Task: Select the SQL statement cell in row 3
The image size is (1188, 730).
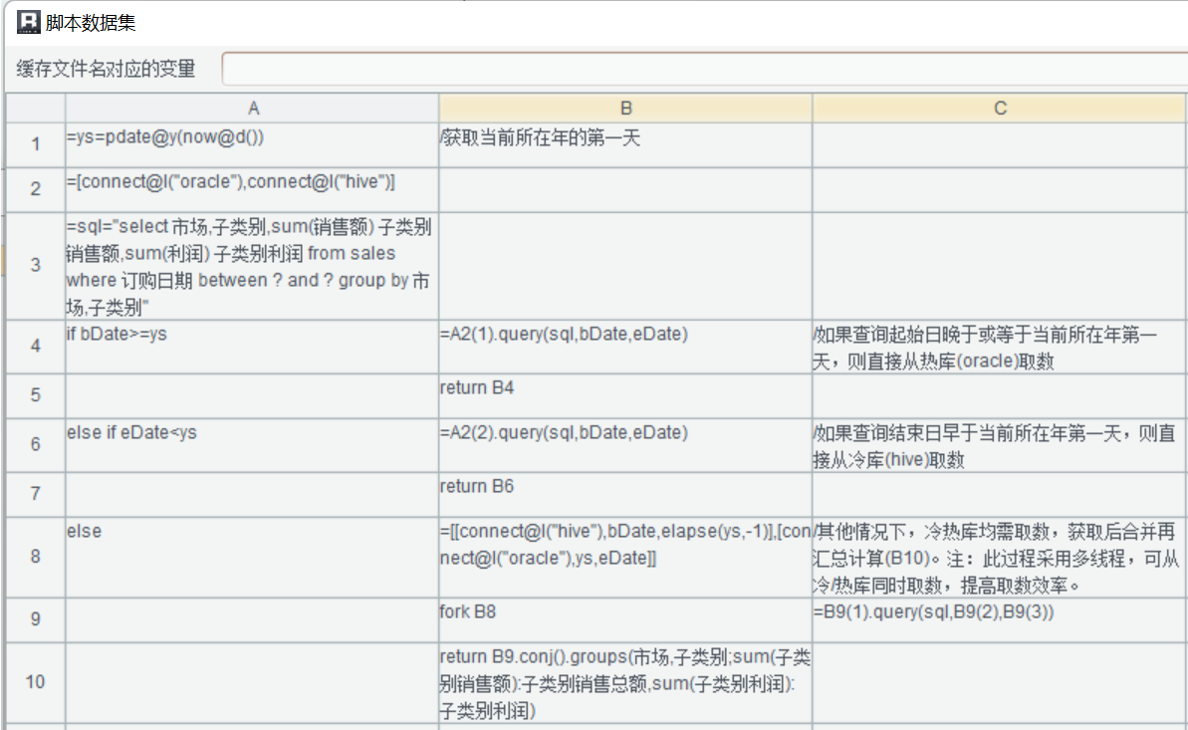Action: (252, 266)
